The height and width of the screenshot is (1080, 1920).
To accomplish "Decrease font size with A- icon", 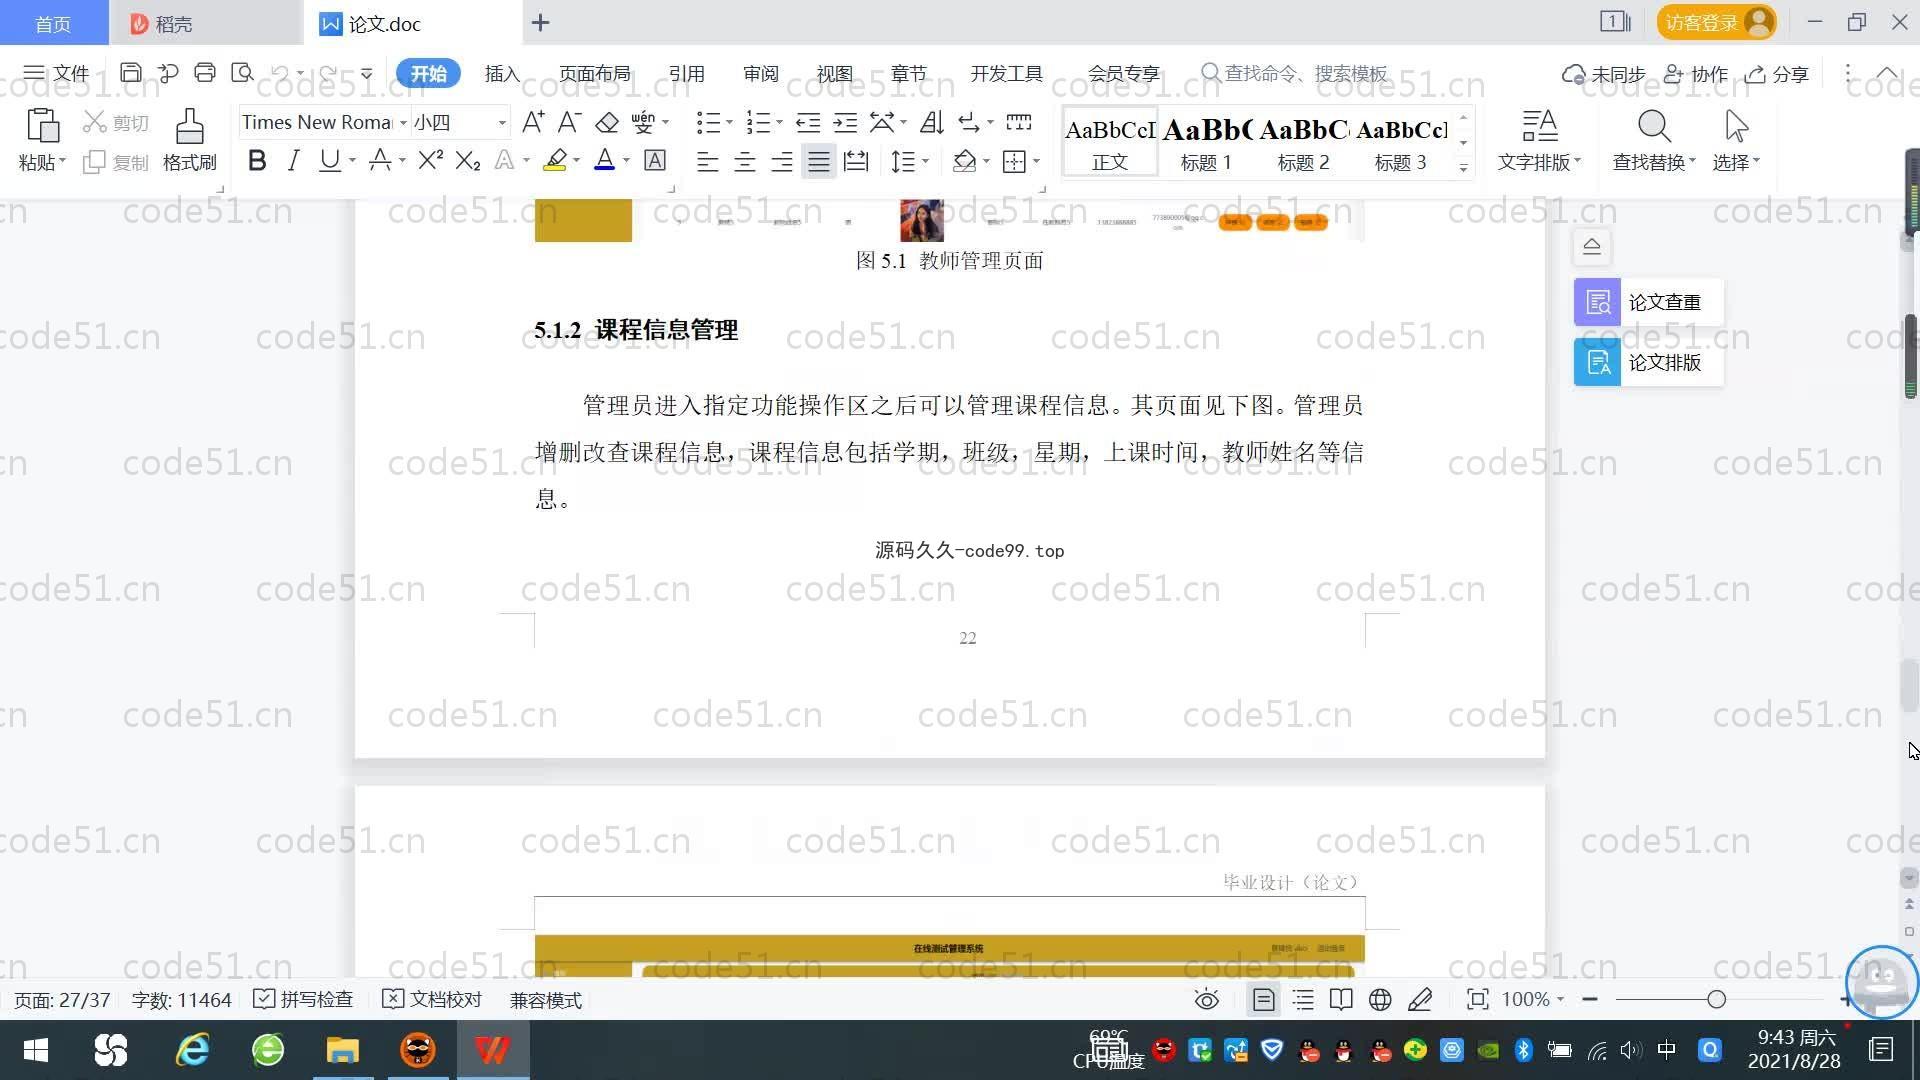I will (569, 122).
